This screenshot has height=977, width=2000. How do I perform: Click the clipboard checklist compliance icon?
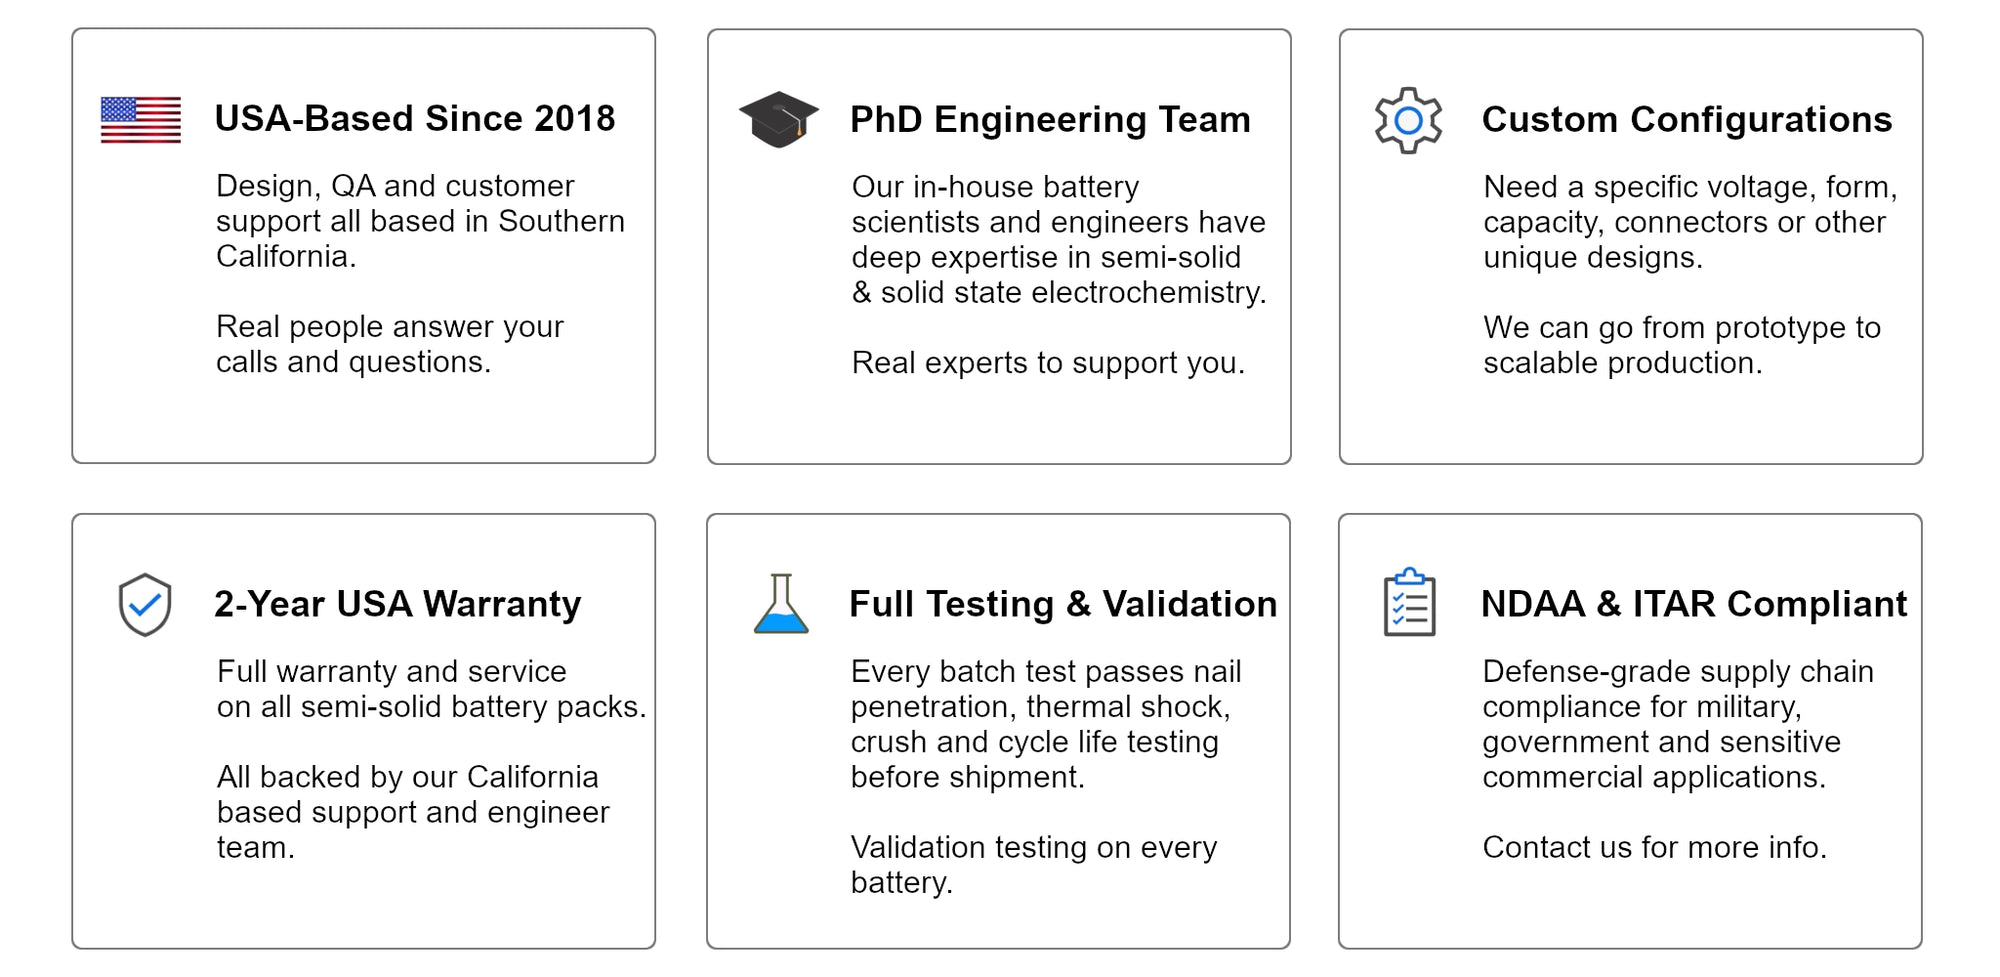[x=1409, y=603]
